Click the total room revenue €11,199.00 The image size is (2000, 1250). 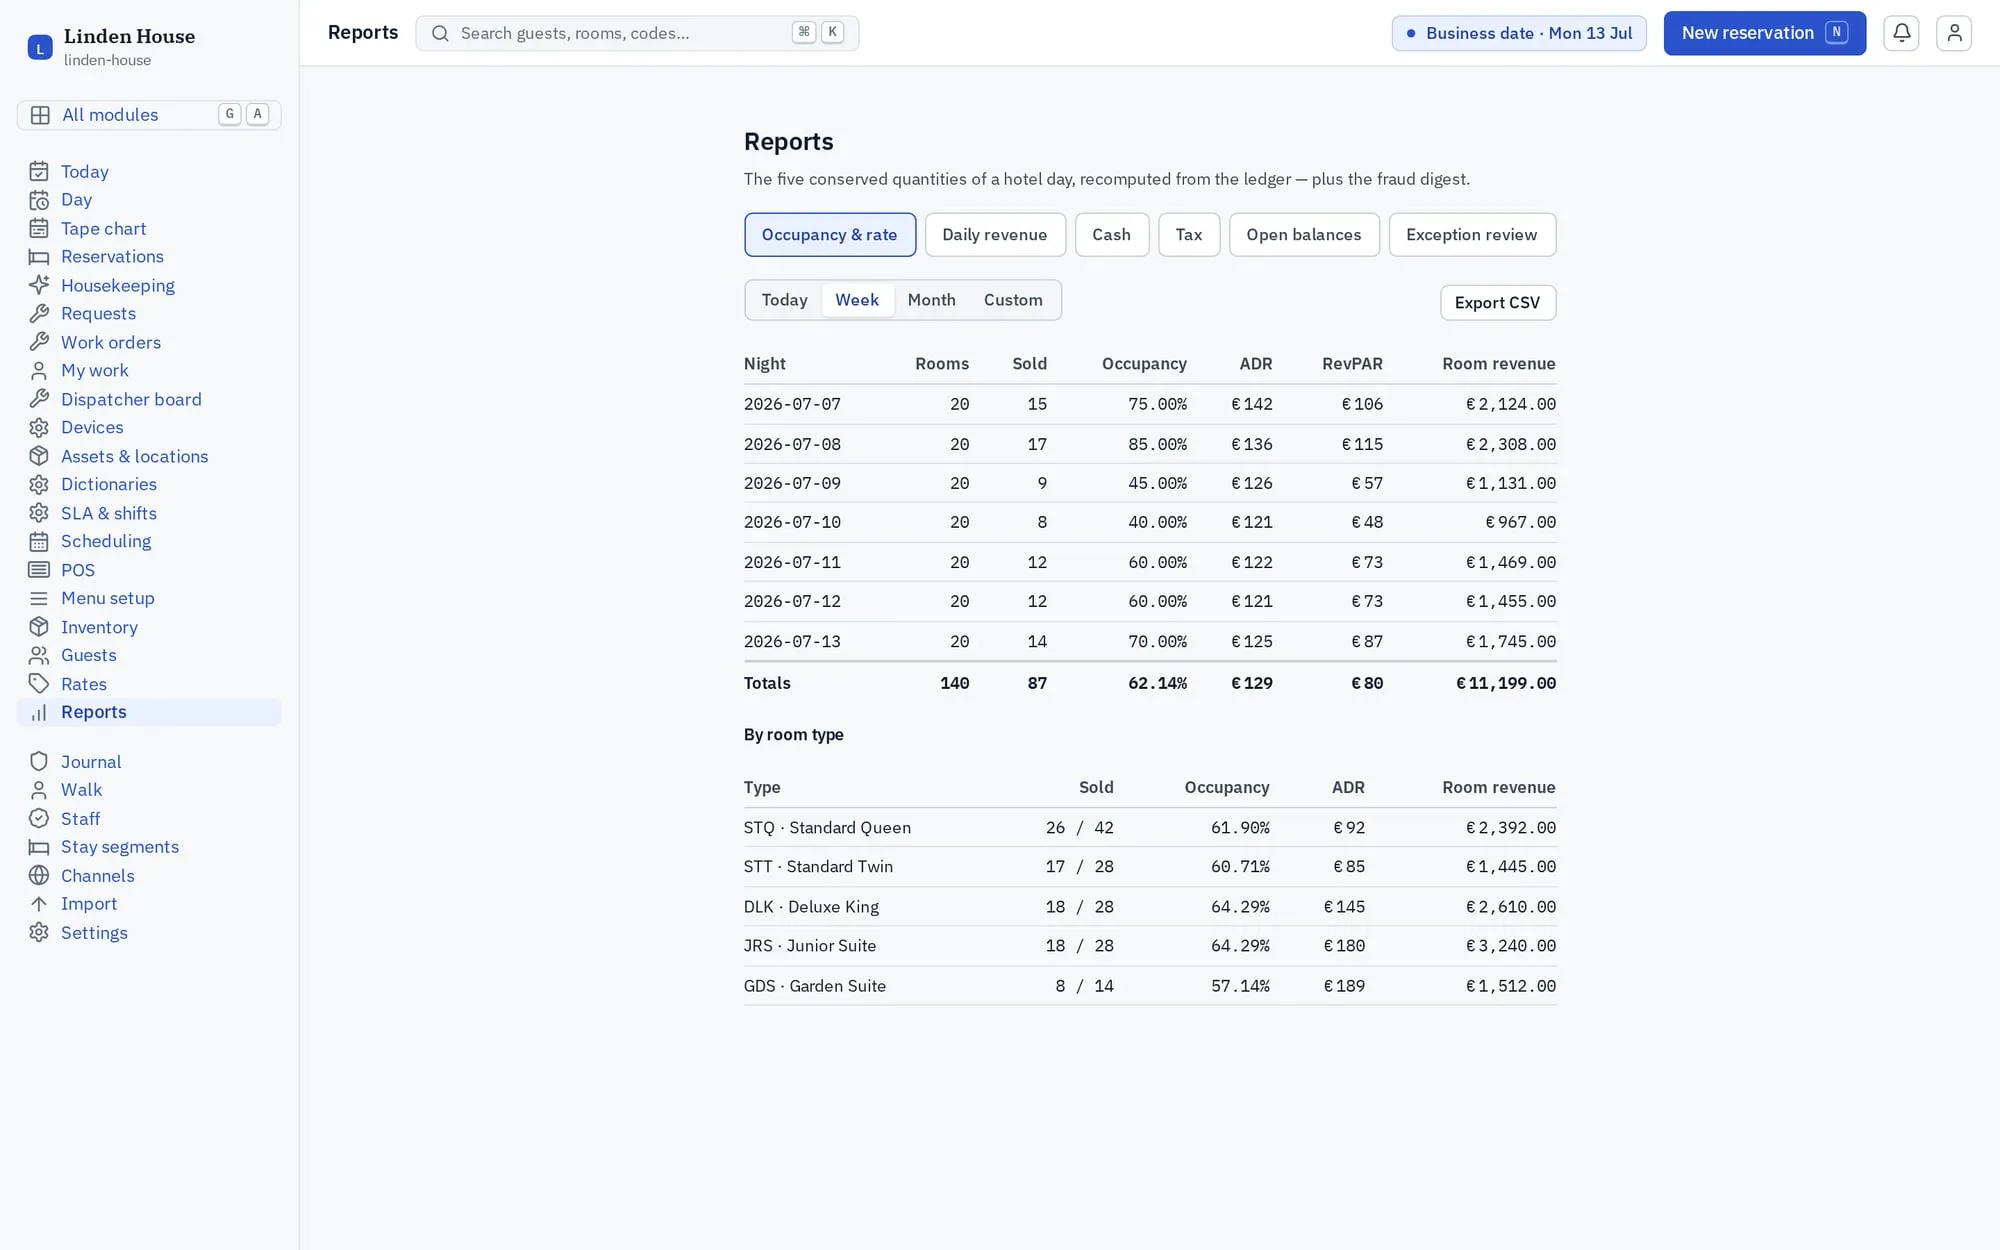(1506, 684)
